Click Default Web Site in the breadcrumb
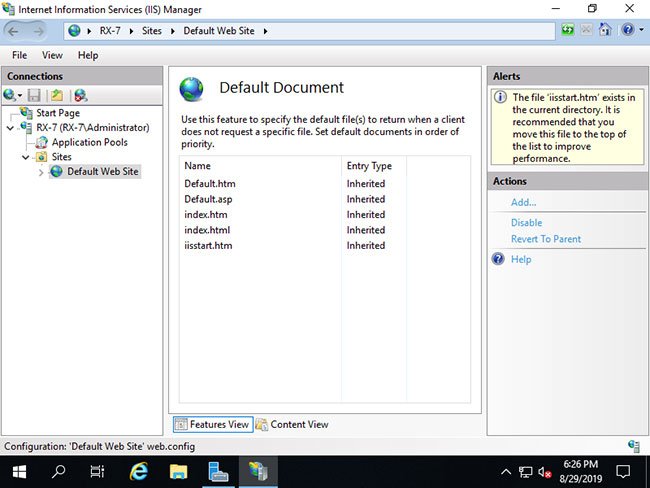650x488 pixels. click(219, 31)
